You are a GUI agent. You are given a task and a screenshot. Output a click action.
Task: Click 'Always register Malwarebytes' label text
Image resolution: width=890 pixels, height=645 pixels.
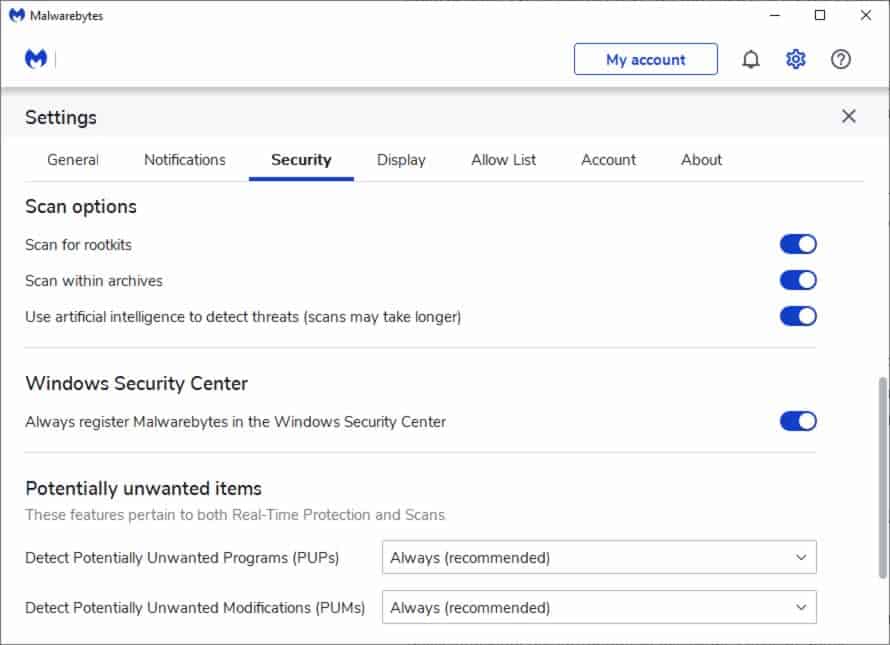[x=236, y=422]
